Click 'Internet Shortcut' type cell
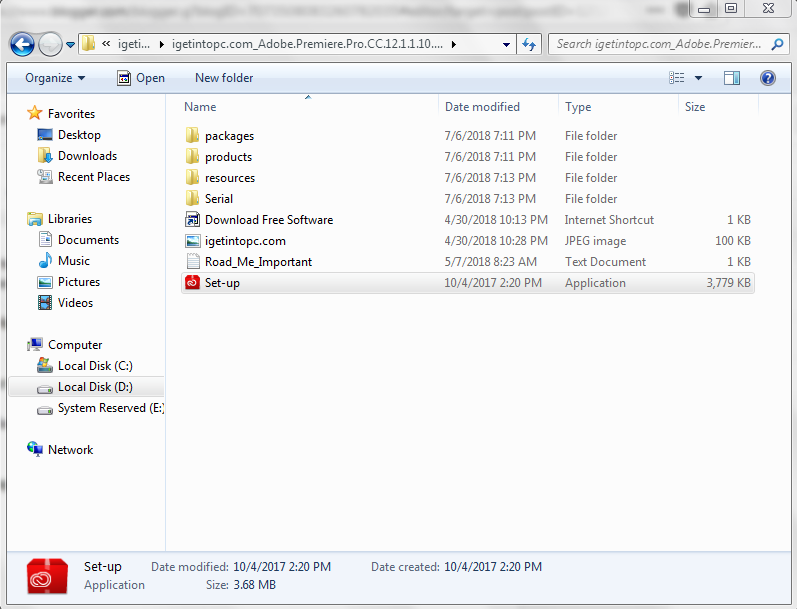 pyautogui.click(x=609, y=220)
